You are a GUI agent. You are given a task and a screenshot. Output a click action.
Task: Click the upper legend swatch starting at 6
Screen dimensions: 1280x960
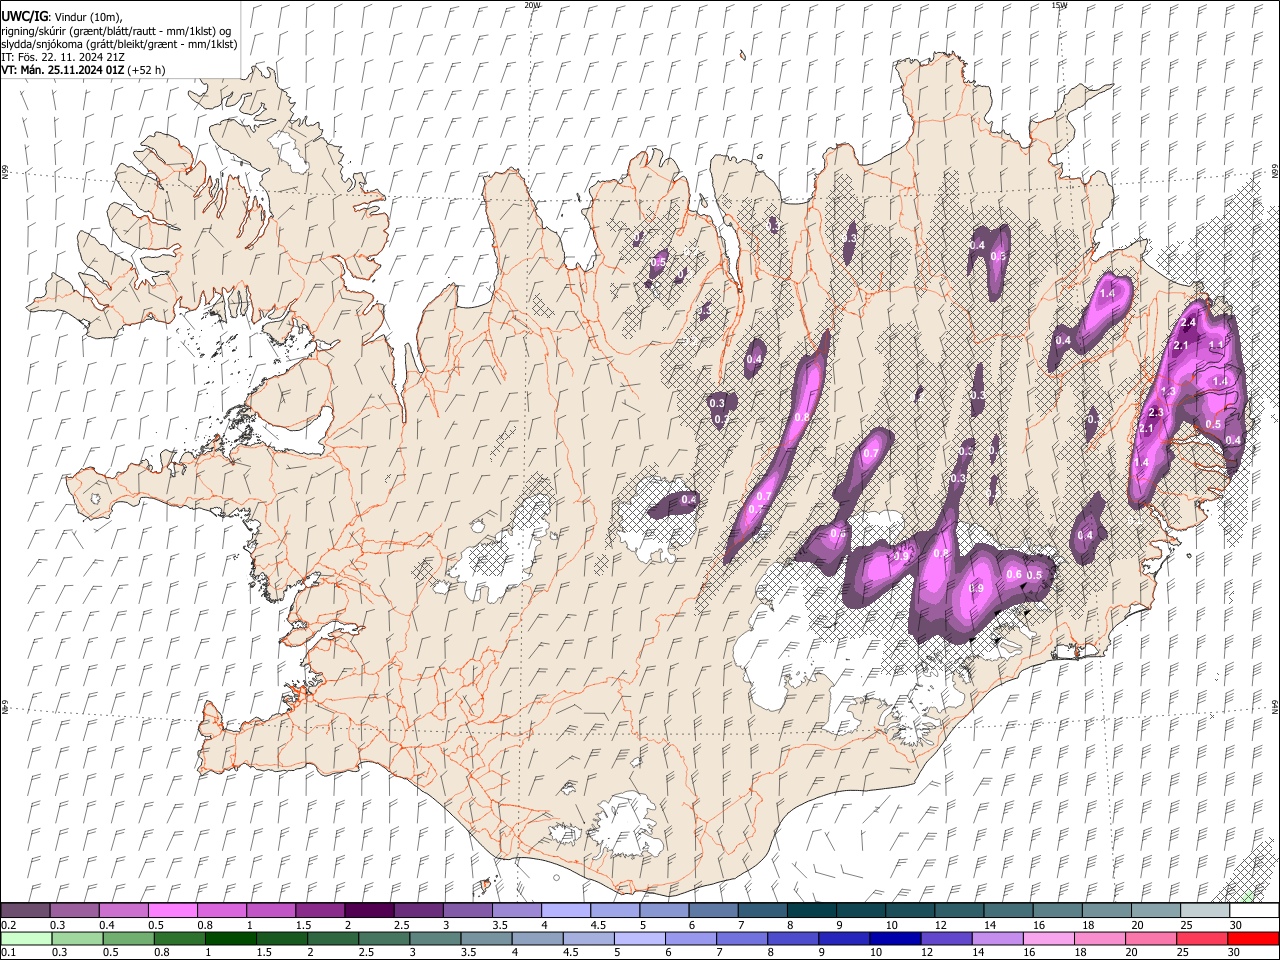pyautogui.click(x=713, y=910)
